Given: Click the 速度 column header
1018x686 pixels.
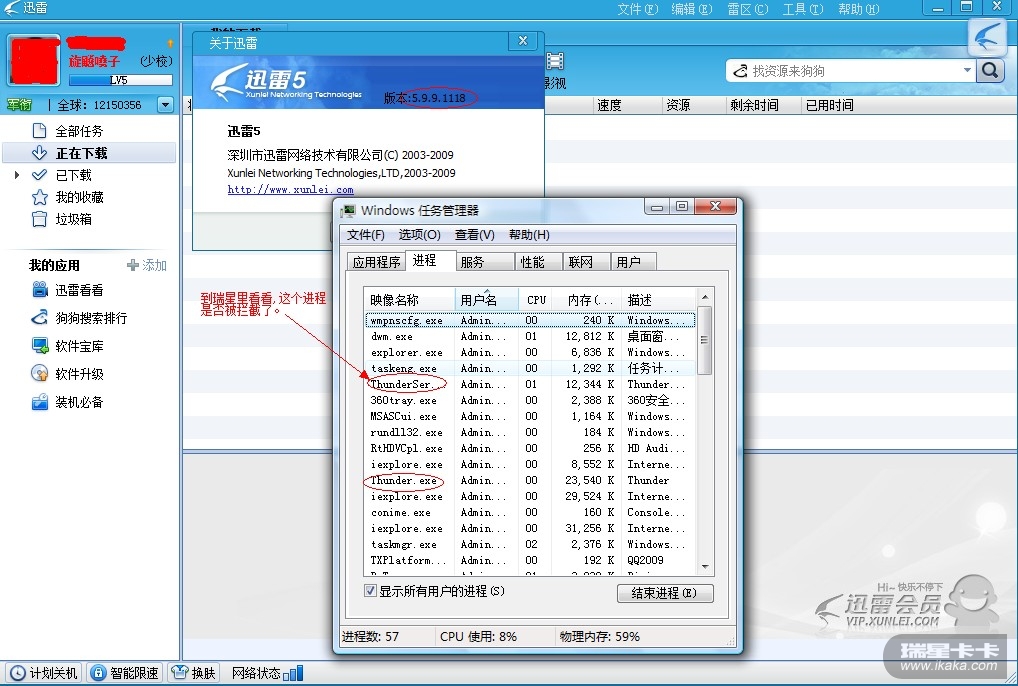Looking at the screenshot, I should (x=627, y=105).
